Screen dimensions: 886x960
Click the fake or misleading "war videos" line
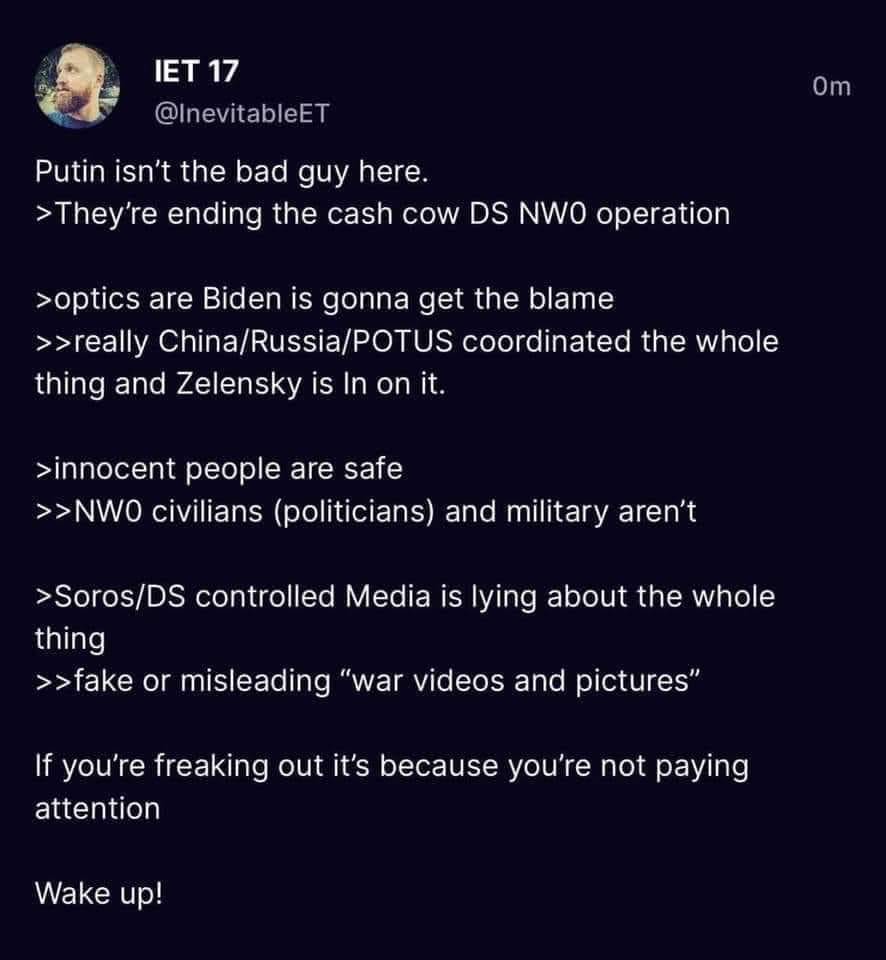(367, 681)
